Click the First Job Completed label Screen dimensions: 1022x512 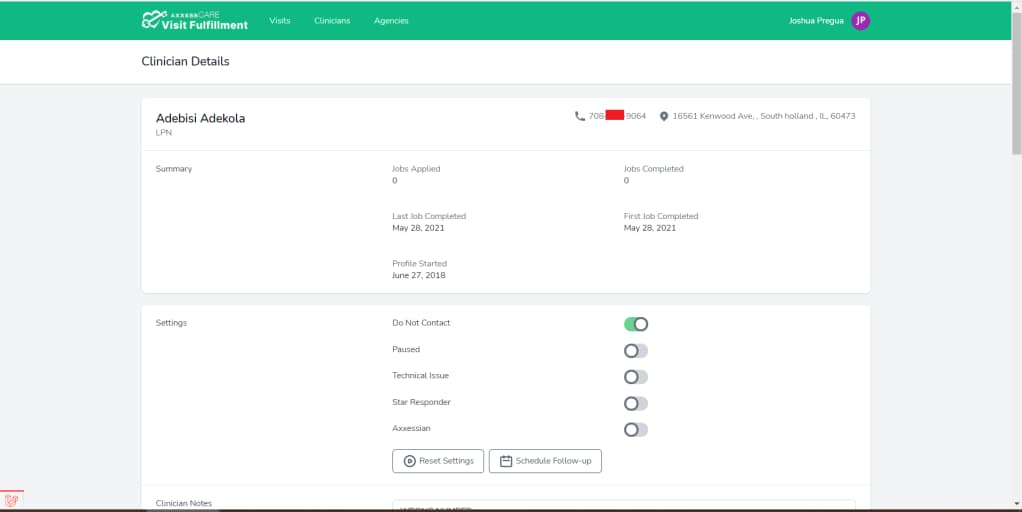coord(660,216)
